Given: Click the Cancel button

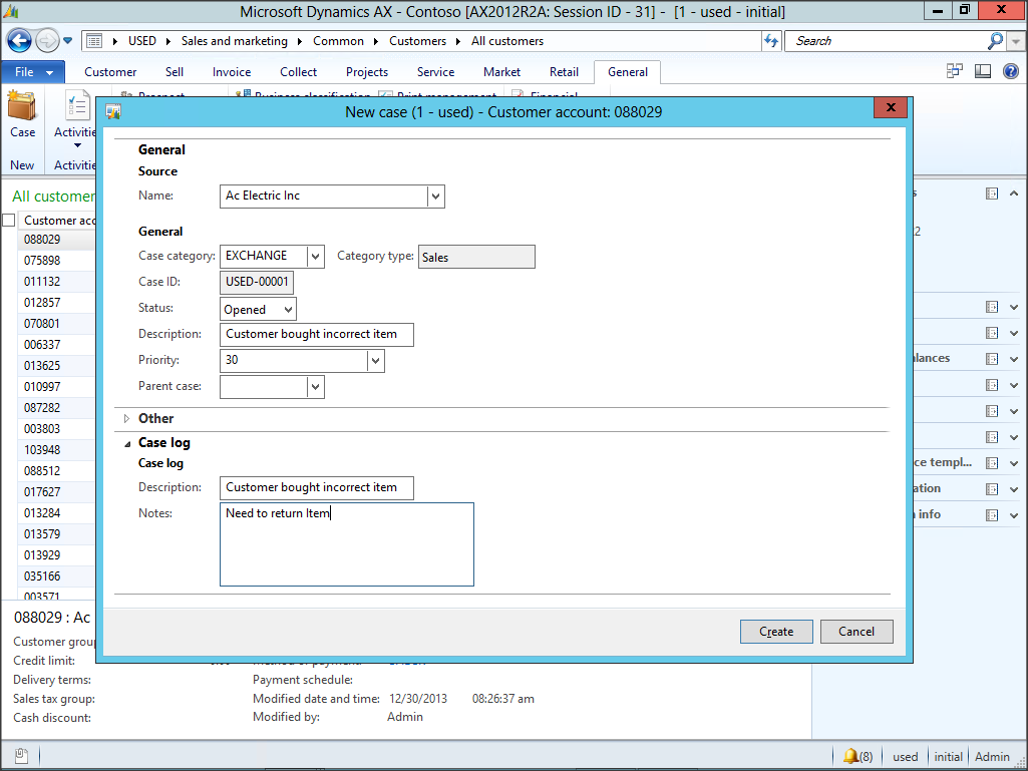Looking at the screenshot, I should (856, 631).
